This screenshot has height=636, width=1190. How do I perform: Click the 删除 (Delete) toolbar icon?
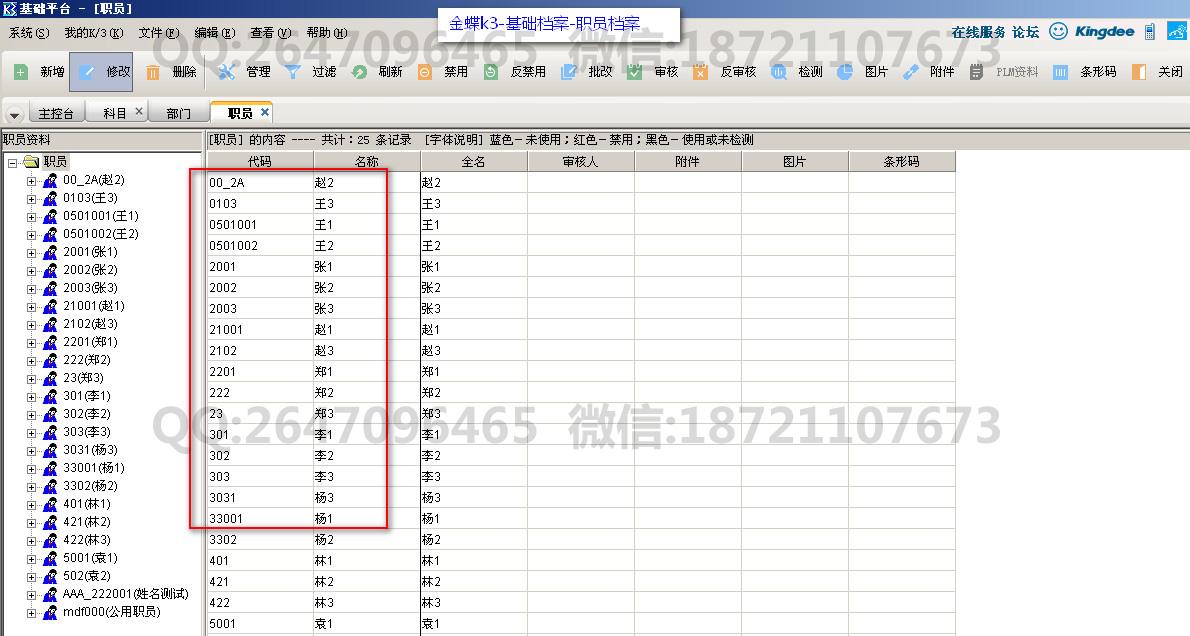click(x=153, y=72)
